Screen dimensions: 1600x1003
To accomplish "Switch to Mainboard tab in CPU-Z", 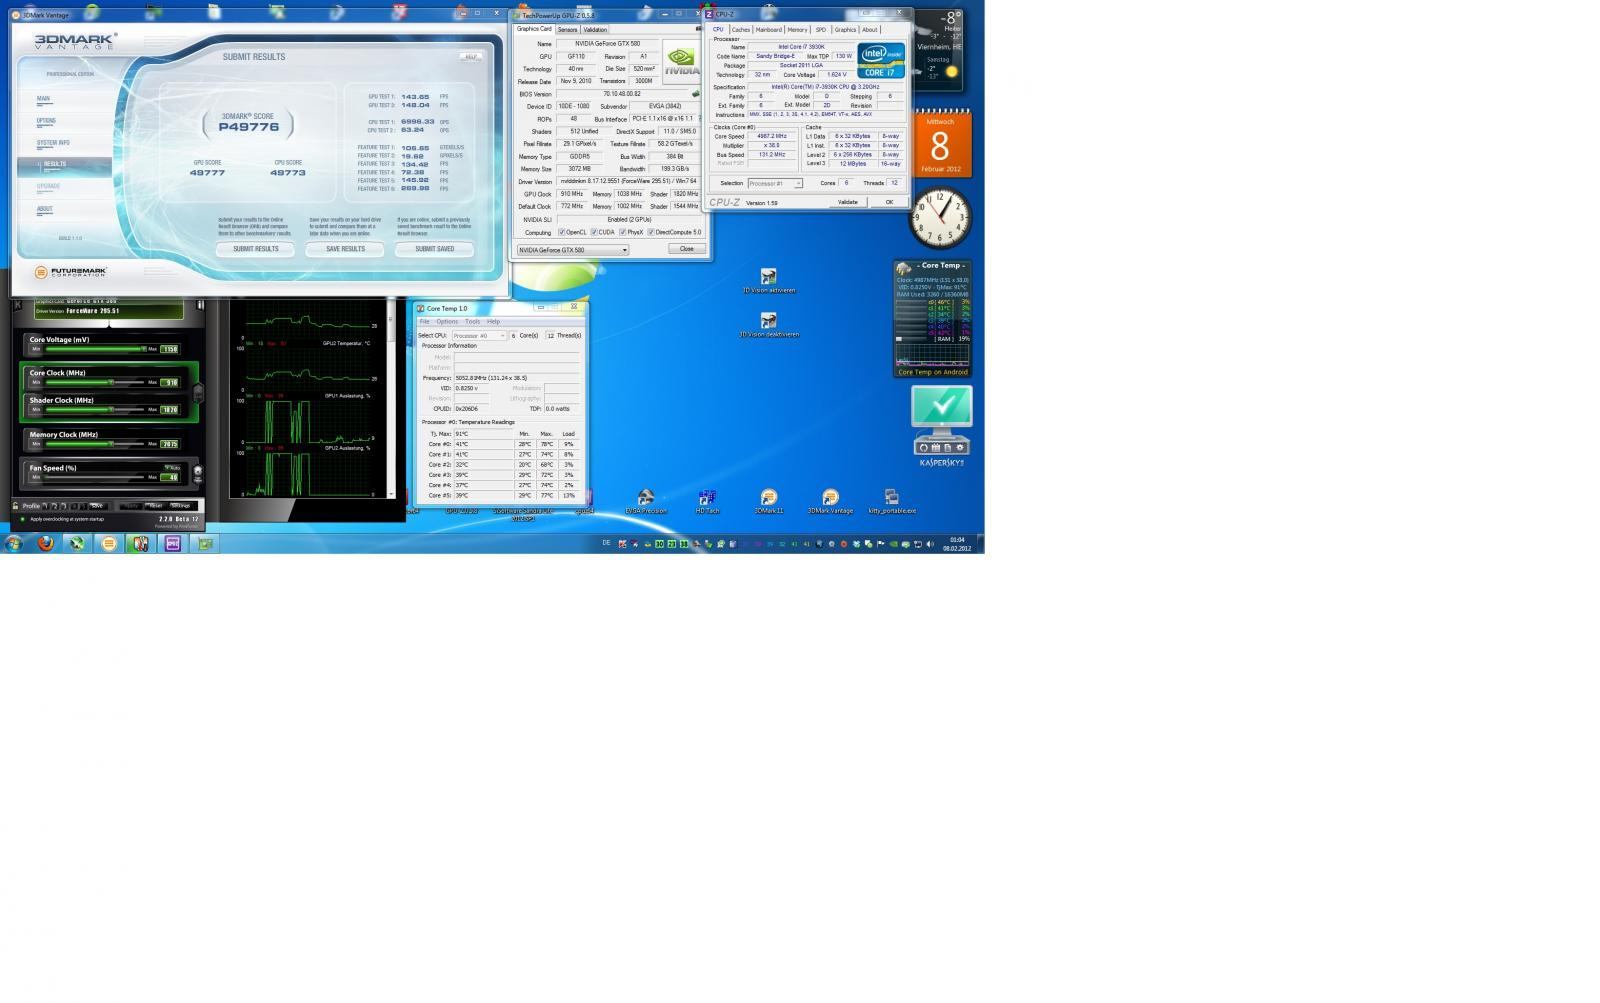I will point(769,30).
